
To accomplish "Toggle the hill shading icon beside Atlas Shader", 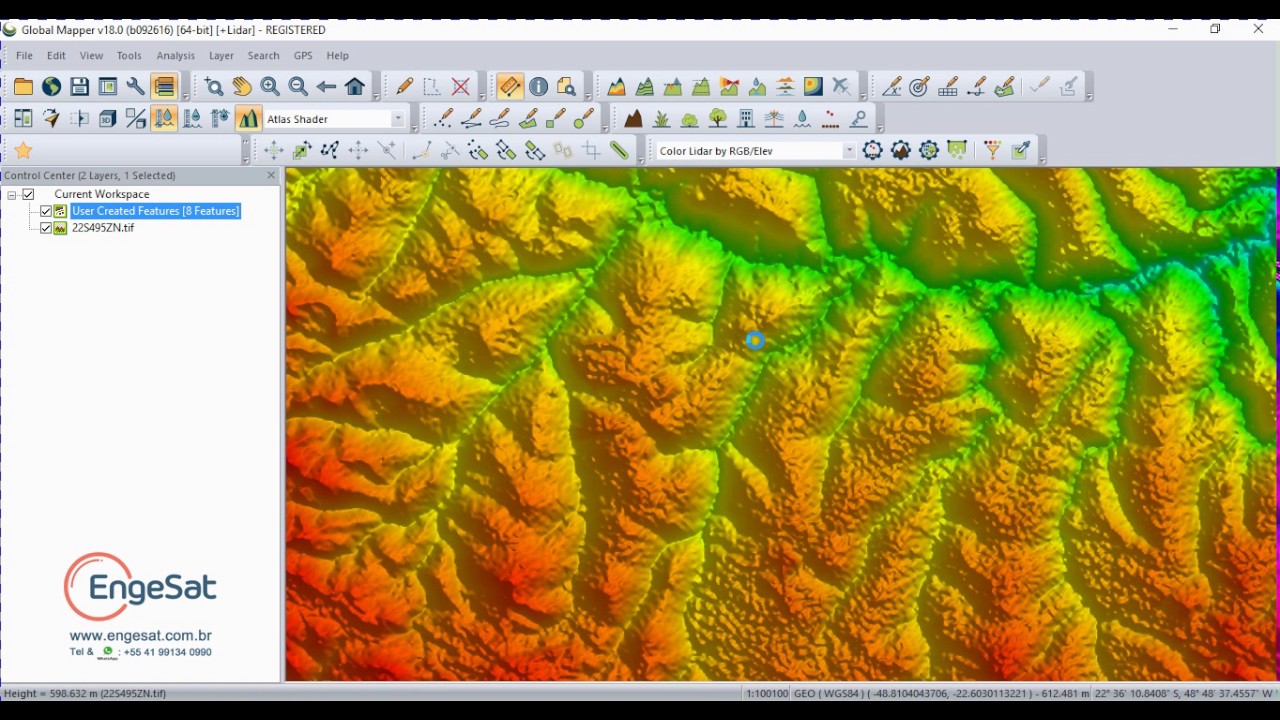I will pos(248,119).
